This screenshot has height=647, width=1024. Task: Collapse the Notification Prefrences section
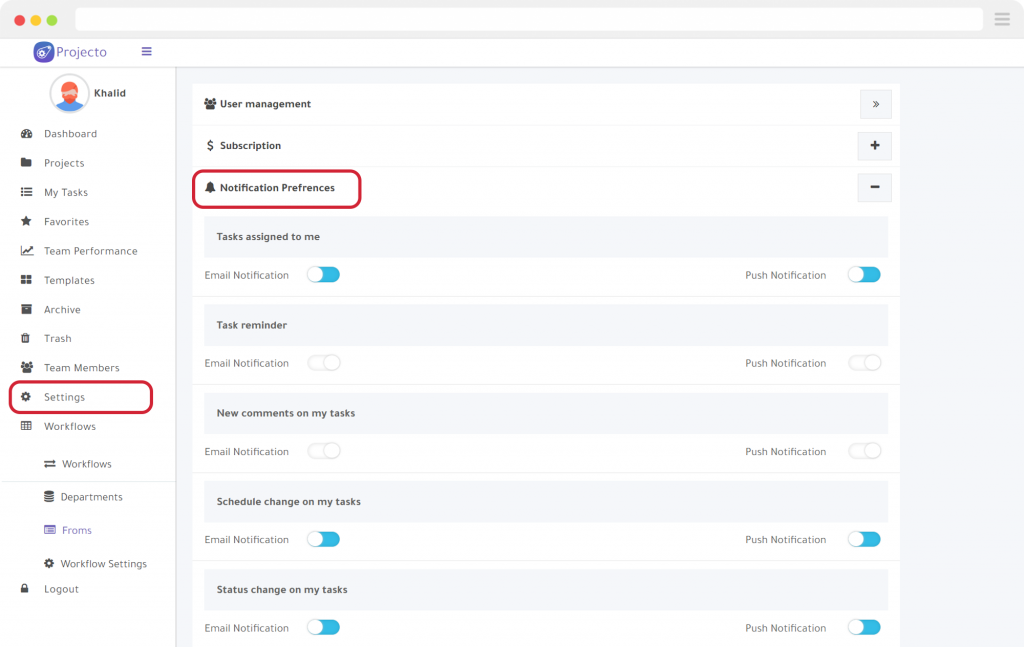(x=874, y=187)
